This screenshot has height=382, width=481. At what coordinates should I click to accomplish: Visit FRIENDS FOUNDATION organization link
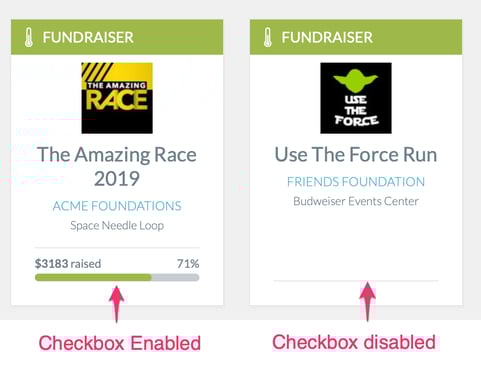click(x=356, y=182)
